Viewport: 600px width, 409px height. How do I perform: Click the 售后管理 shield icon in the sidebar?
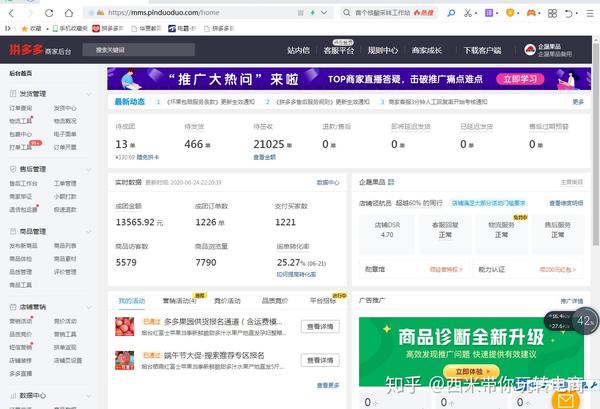tap(13, 169)
